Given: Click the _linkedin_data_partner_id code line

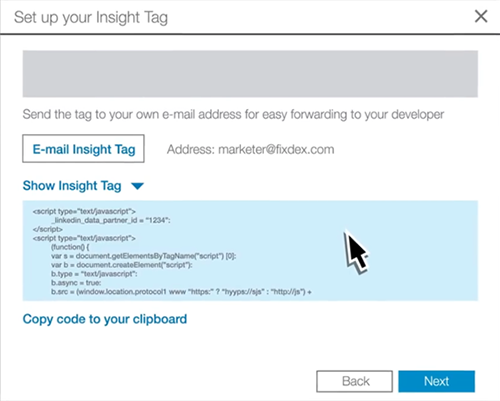Looking at the screenshot, I should click(x=110, y=220).
